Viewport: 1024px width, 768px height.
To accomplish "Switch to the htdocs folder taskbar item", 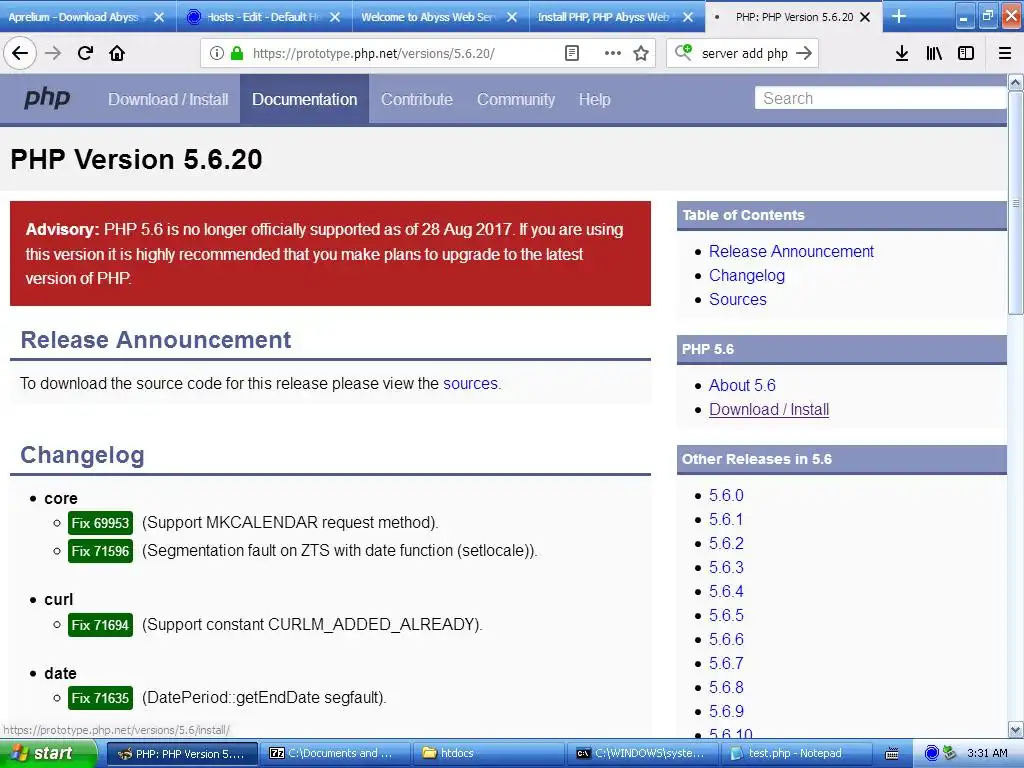I will [487, 753].
